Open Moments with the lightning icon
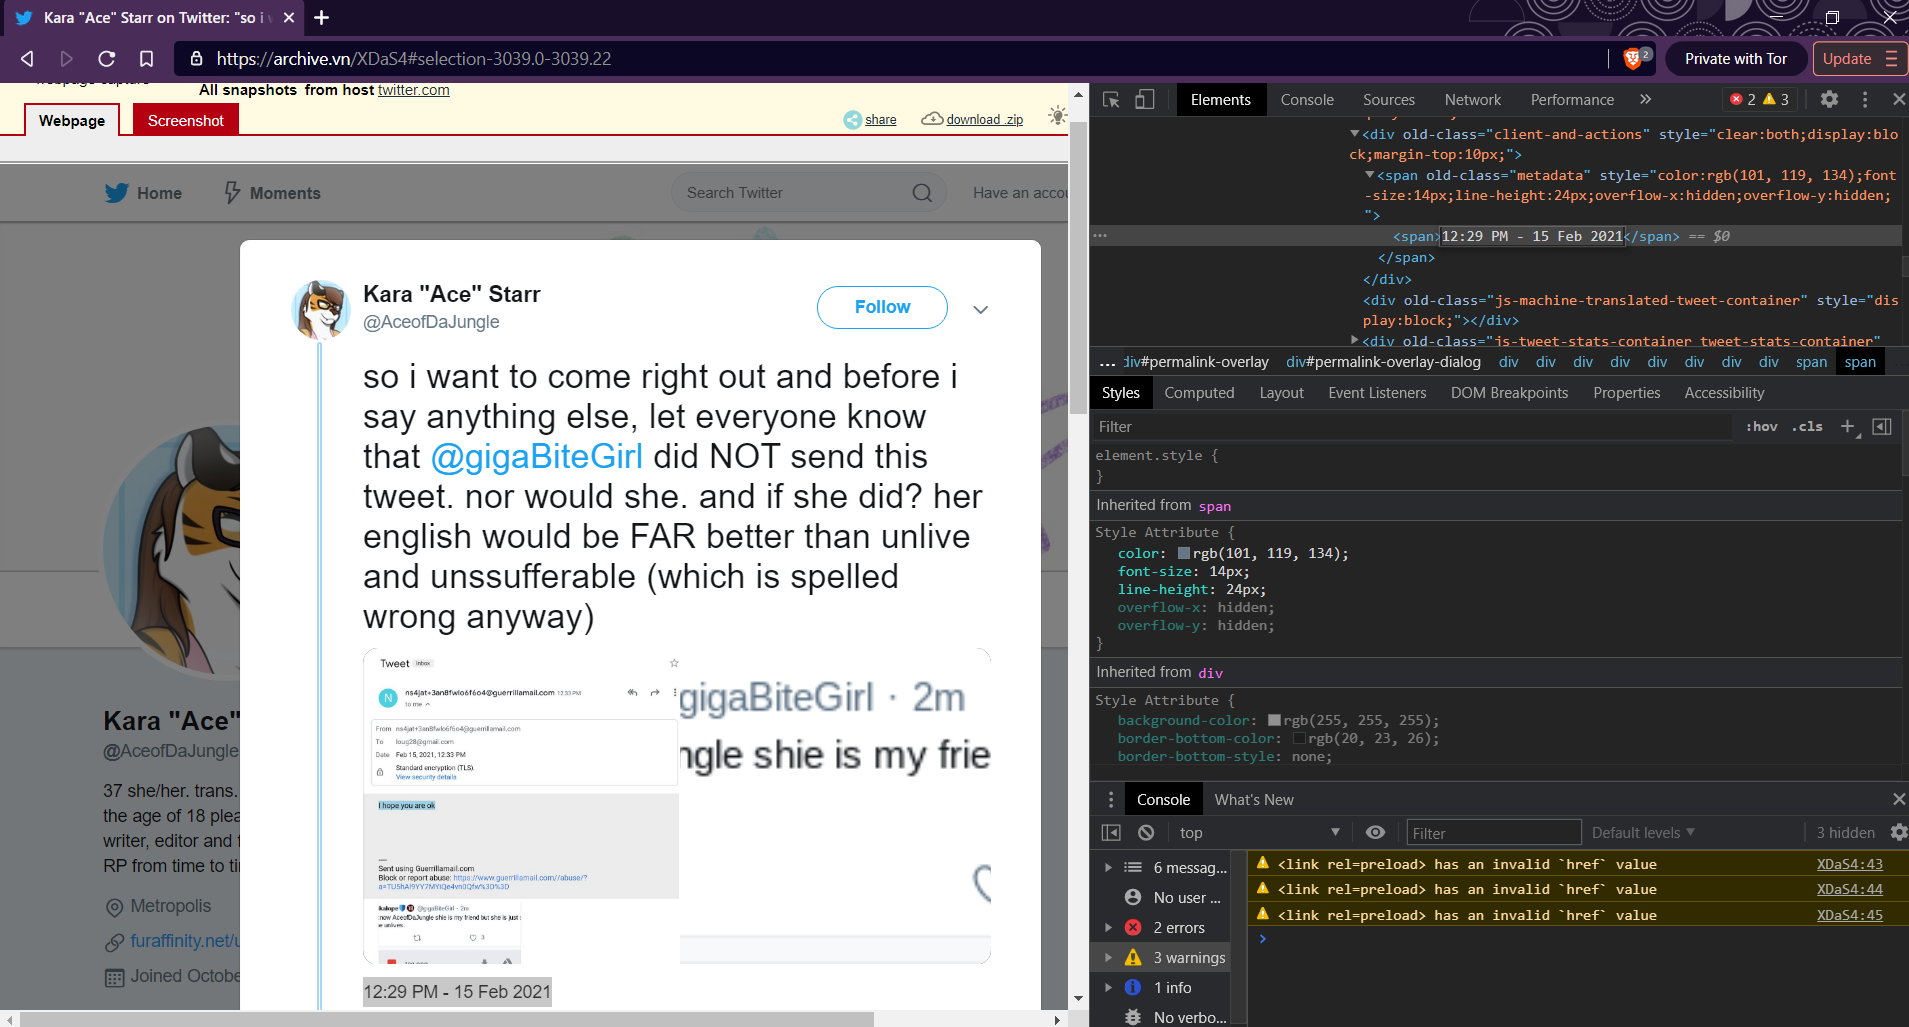Screen dimensions: 1909x1027 [232, 193]
